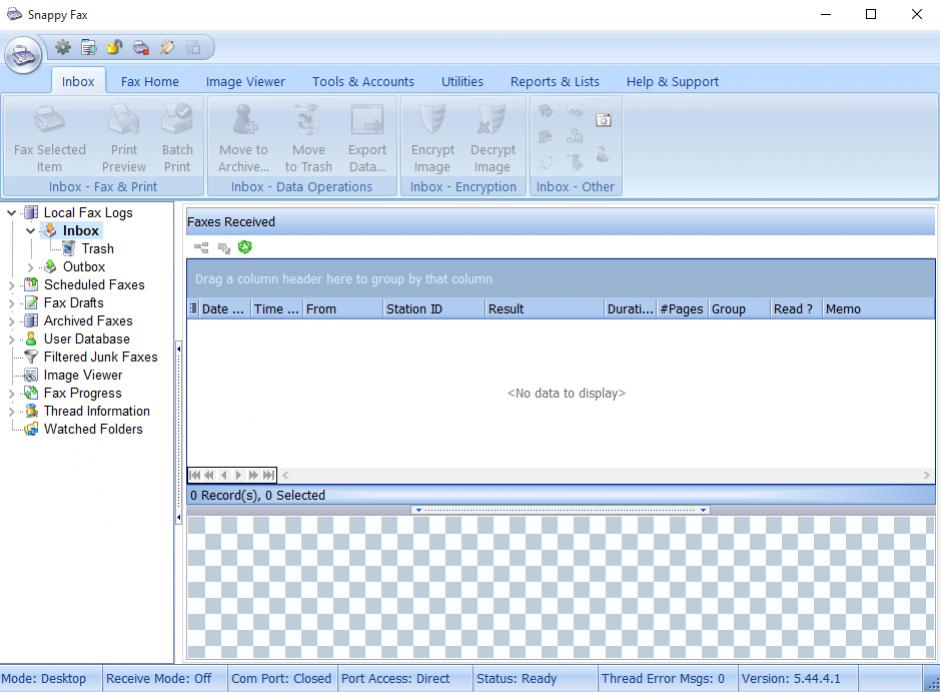Viewport: 940px width, 692px height.
Task: Select Watched Folders in the tree
Action: [93, 429]
